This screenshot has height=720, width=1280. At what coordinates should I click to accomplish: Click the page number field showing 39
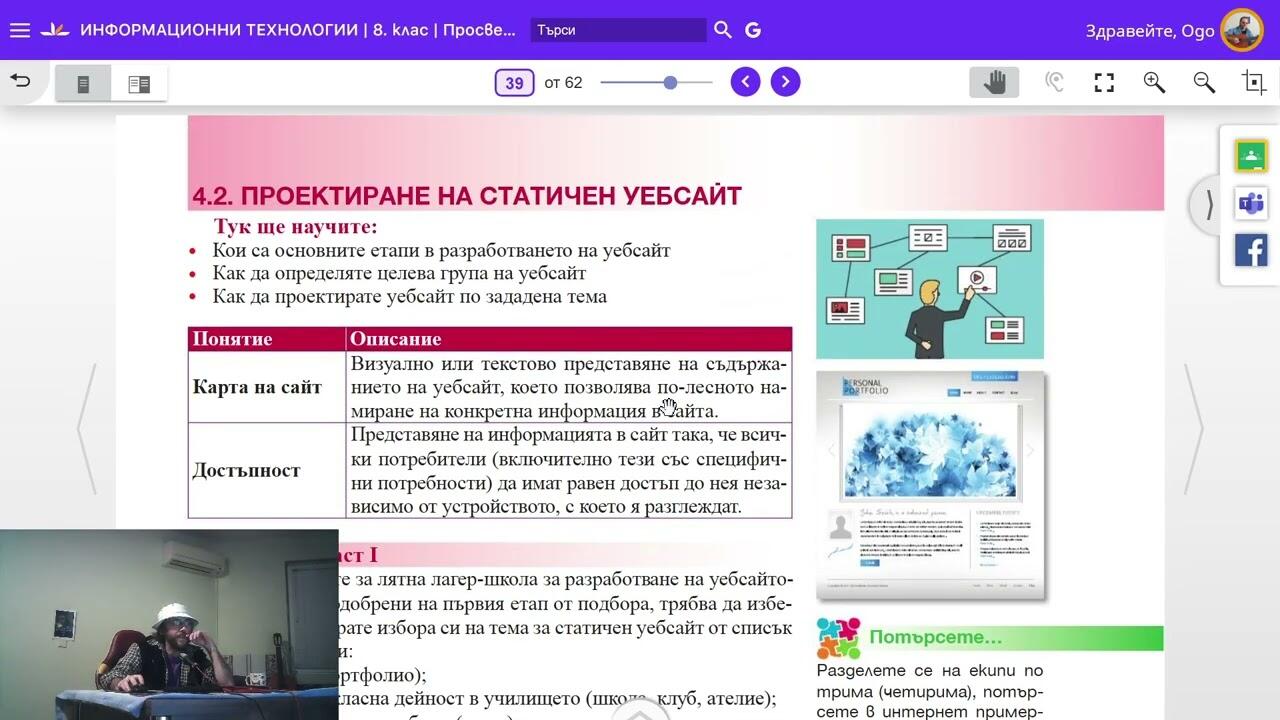pyautogui.click(x=514, y=83)
